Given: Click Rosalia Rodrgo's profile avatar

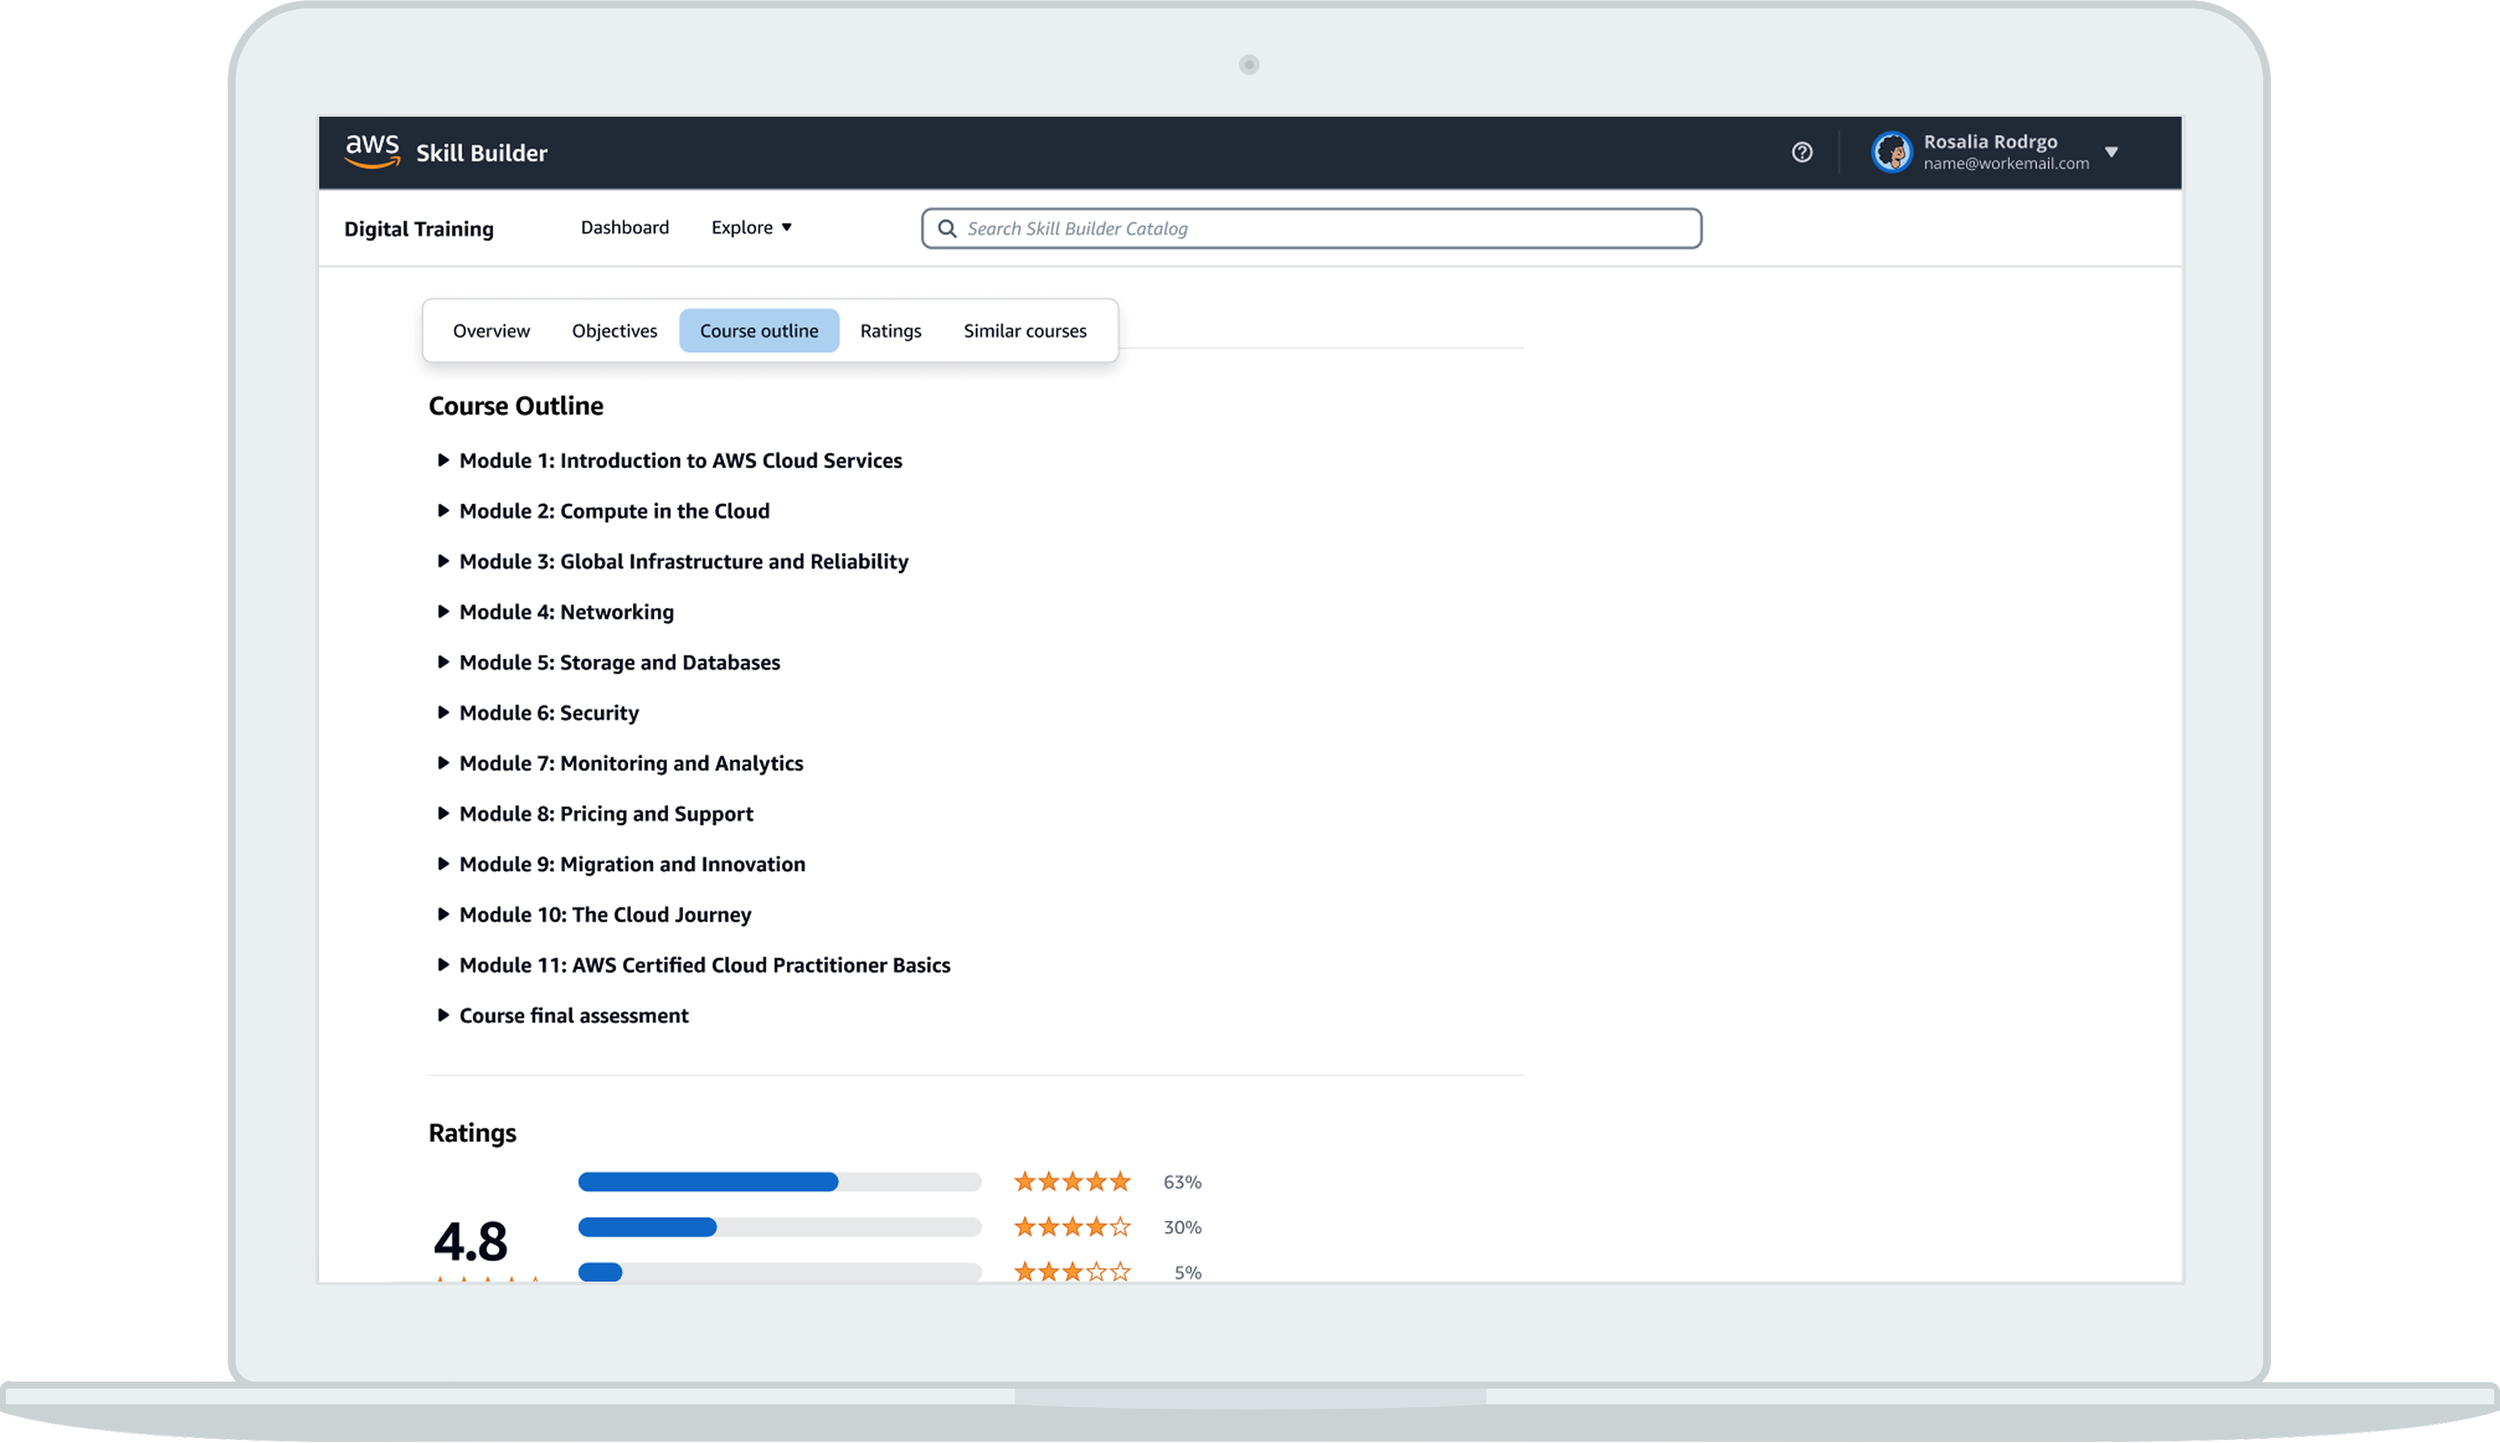Looking at the screenshot, I should pyautogui.click(x=1890, y=152).
